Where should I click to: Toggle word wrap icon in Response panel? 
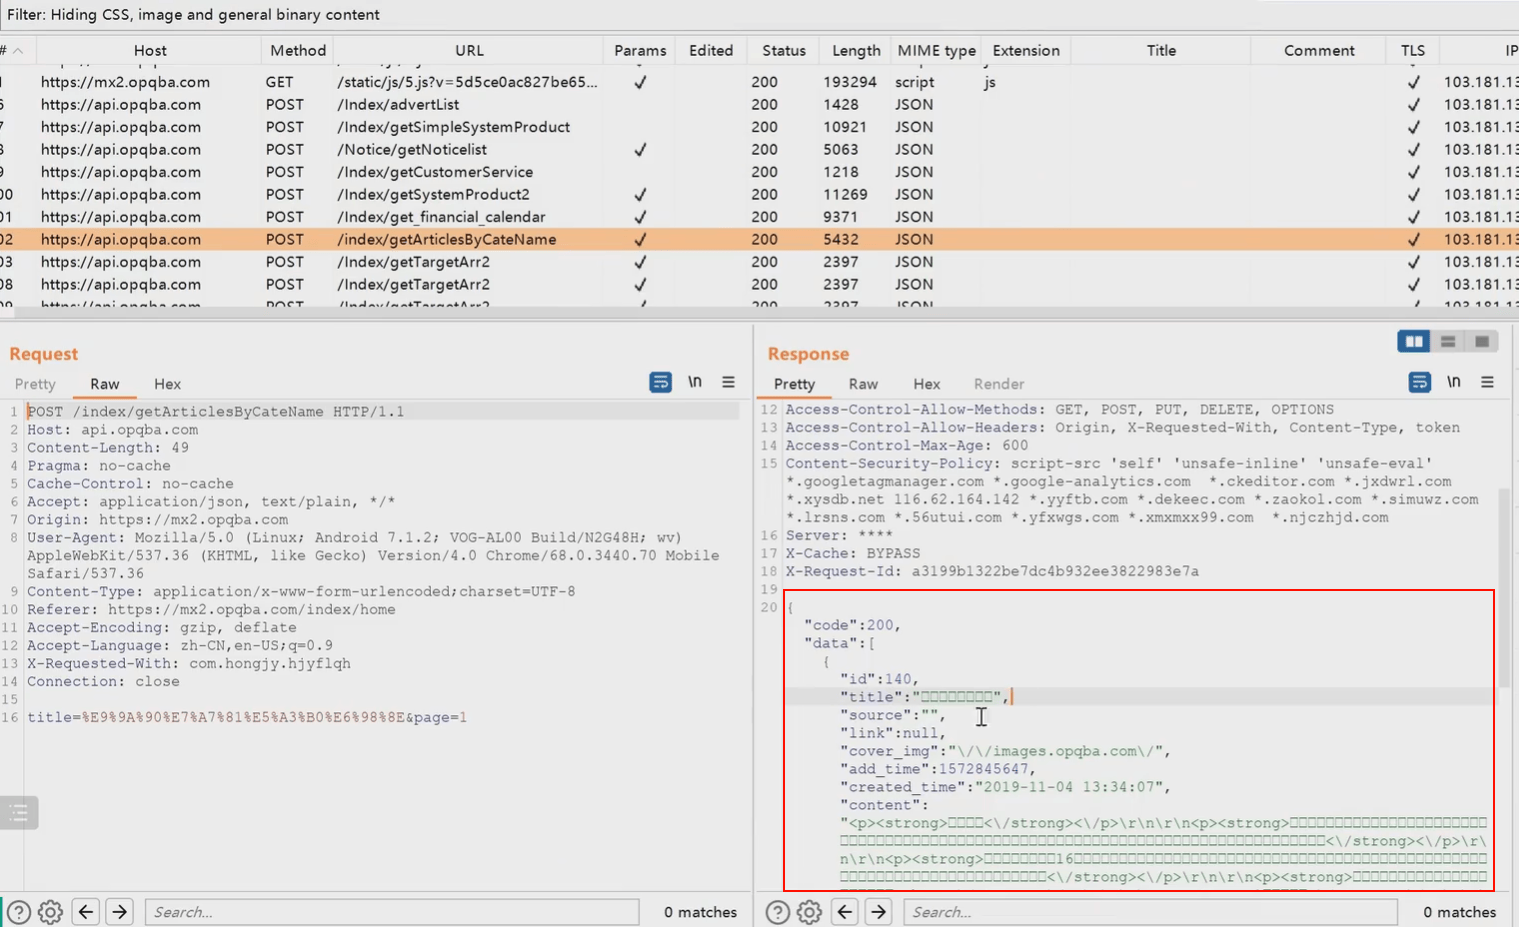1419,382
